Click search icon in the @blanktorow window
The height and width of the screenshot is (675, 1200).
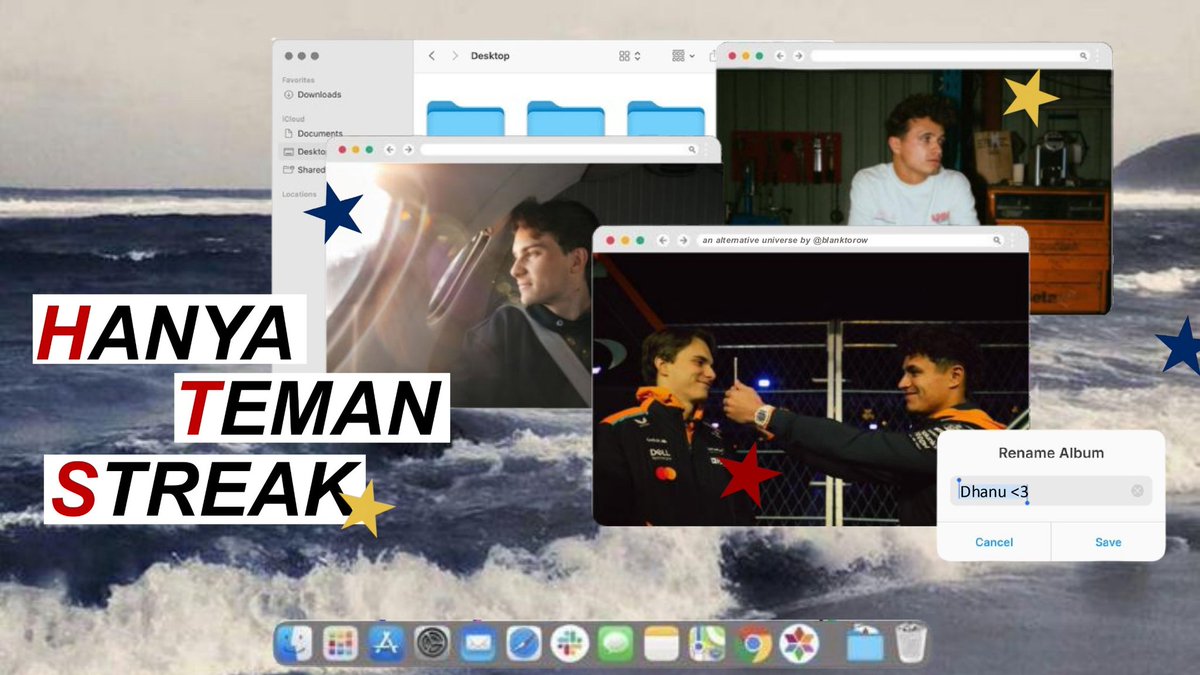997,240
